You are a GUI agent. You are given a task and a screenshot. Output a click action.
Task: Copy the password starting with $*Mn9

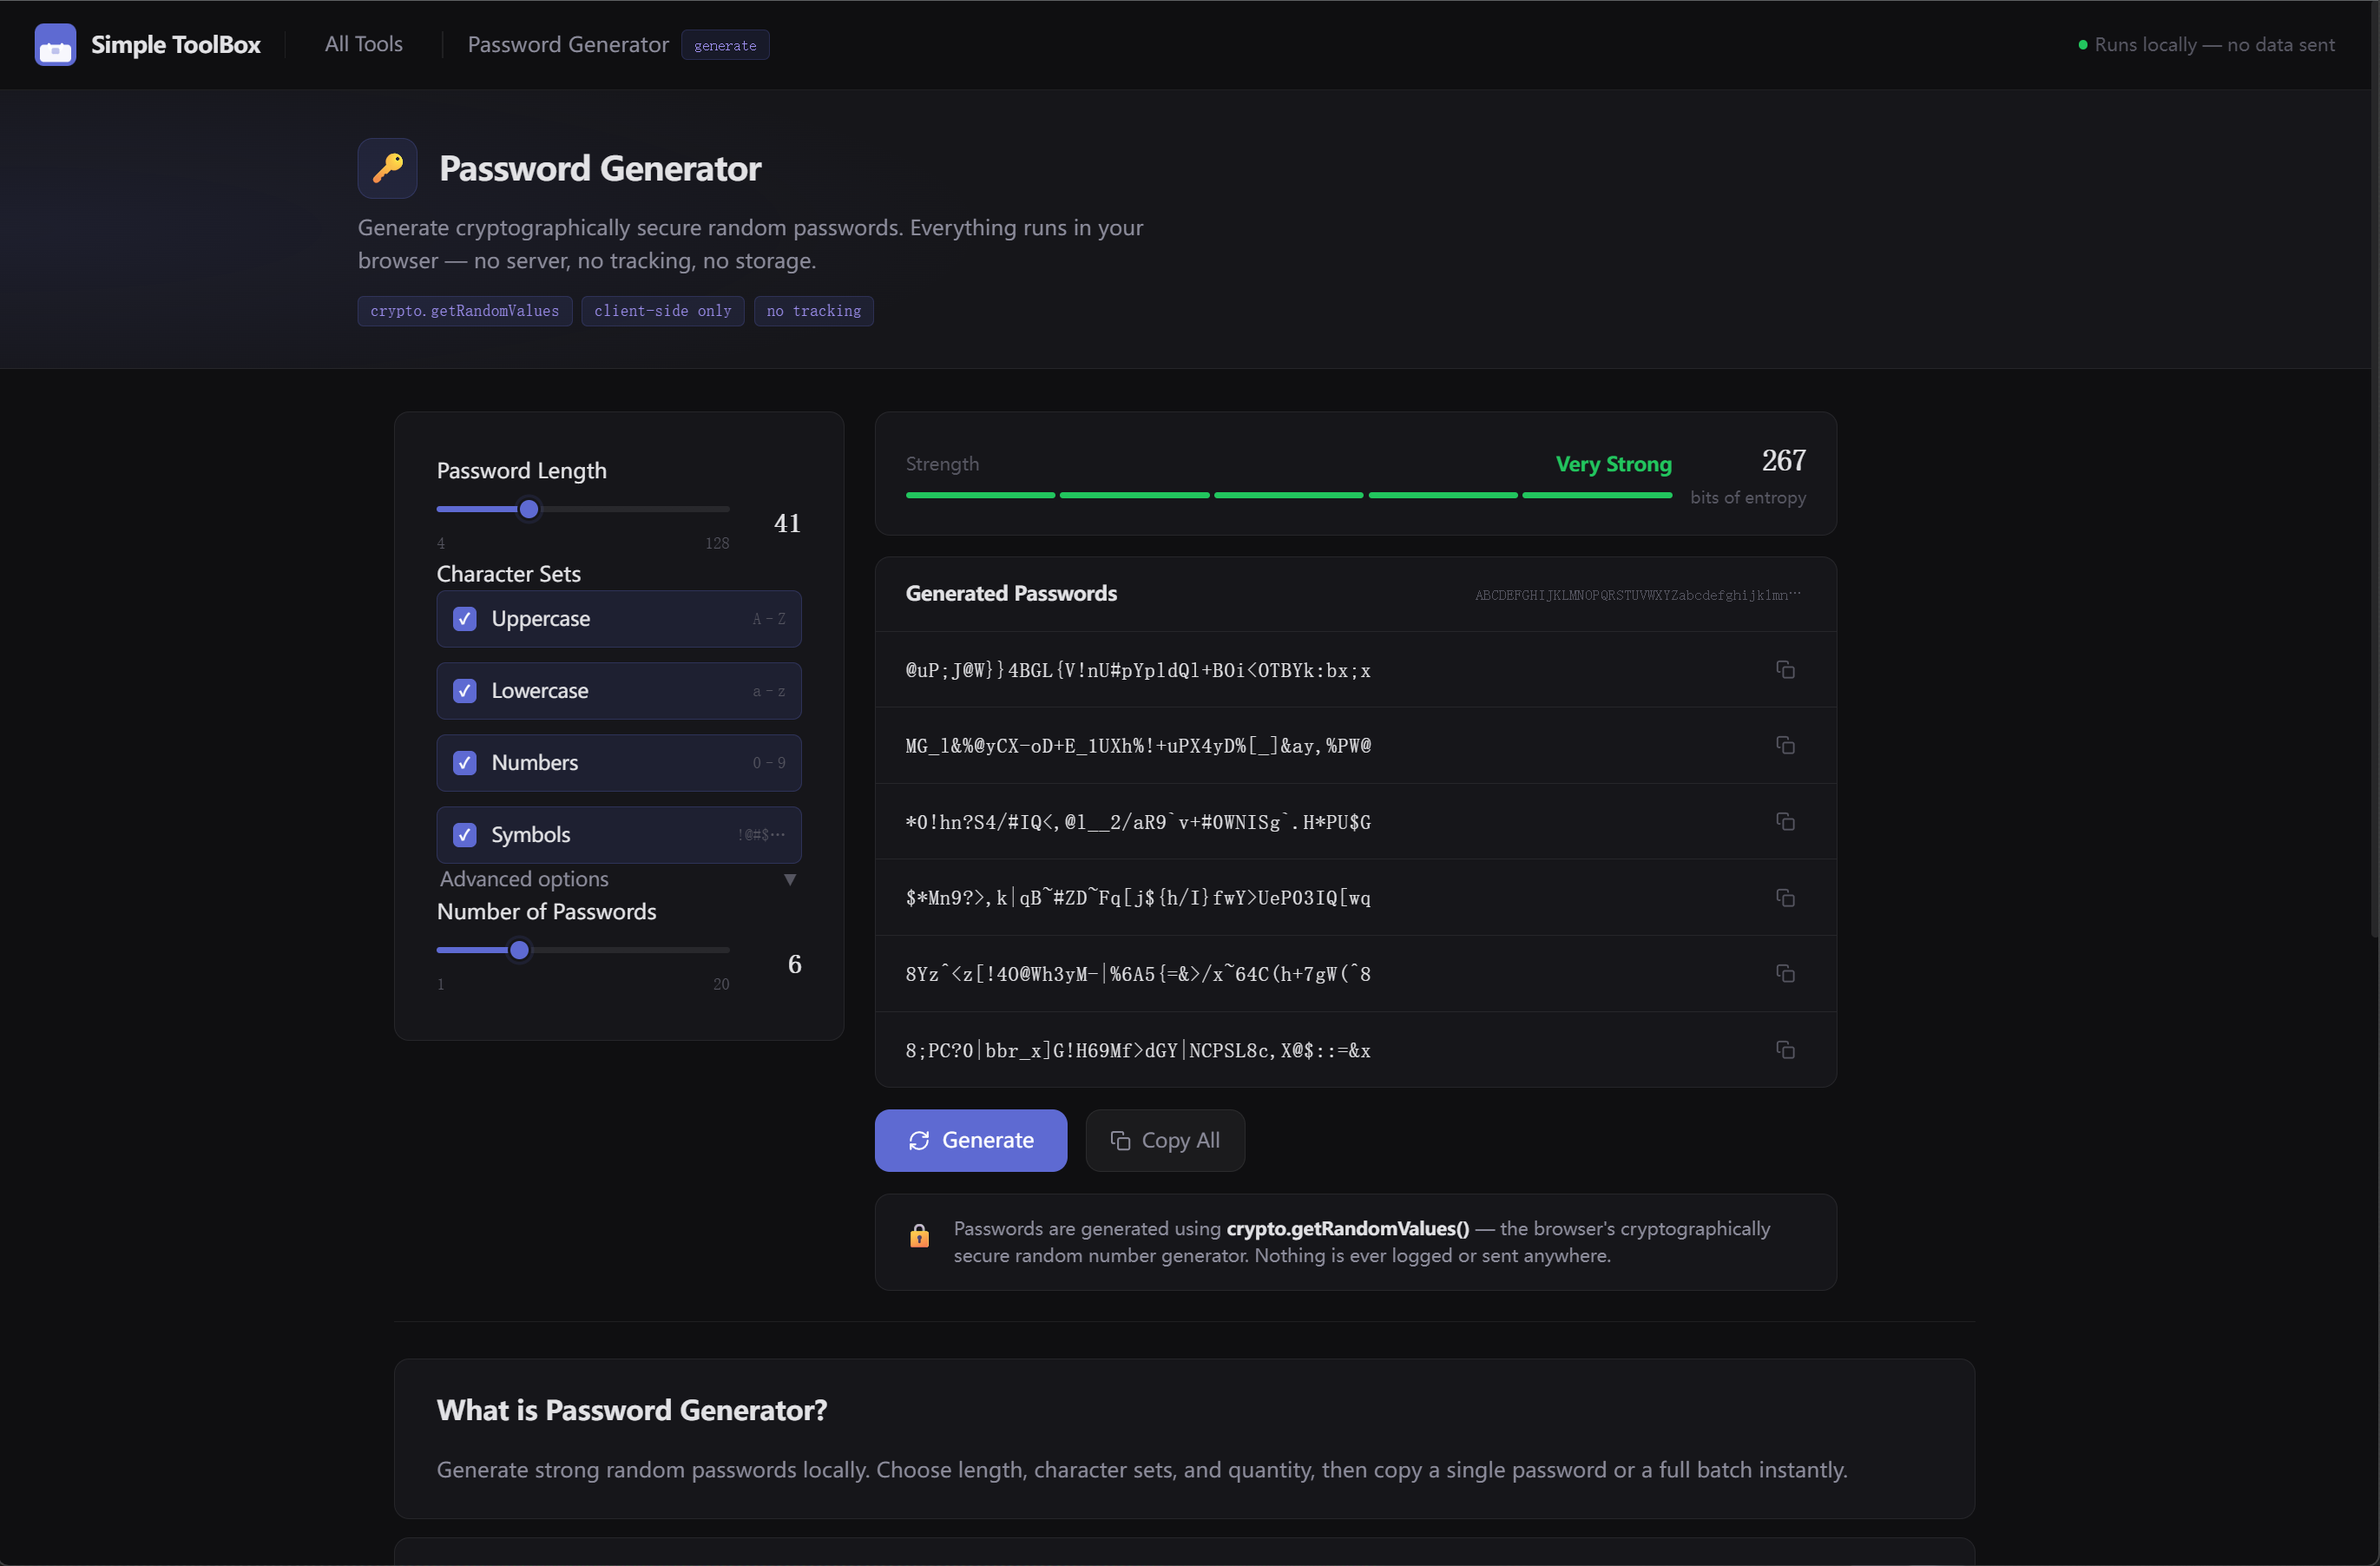[x=1785, y=897]
